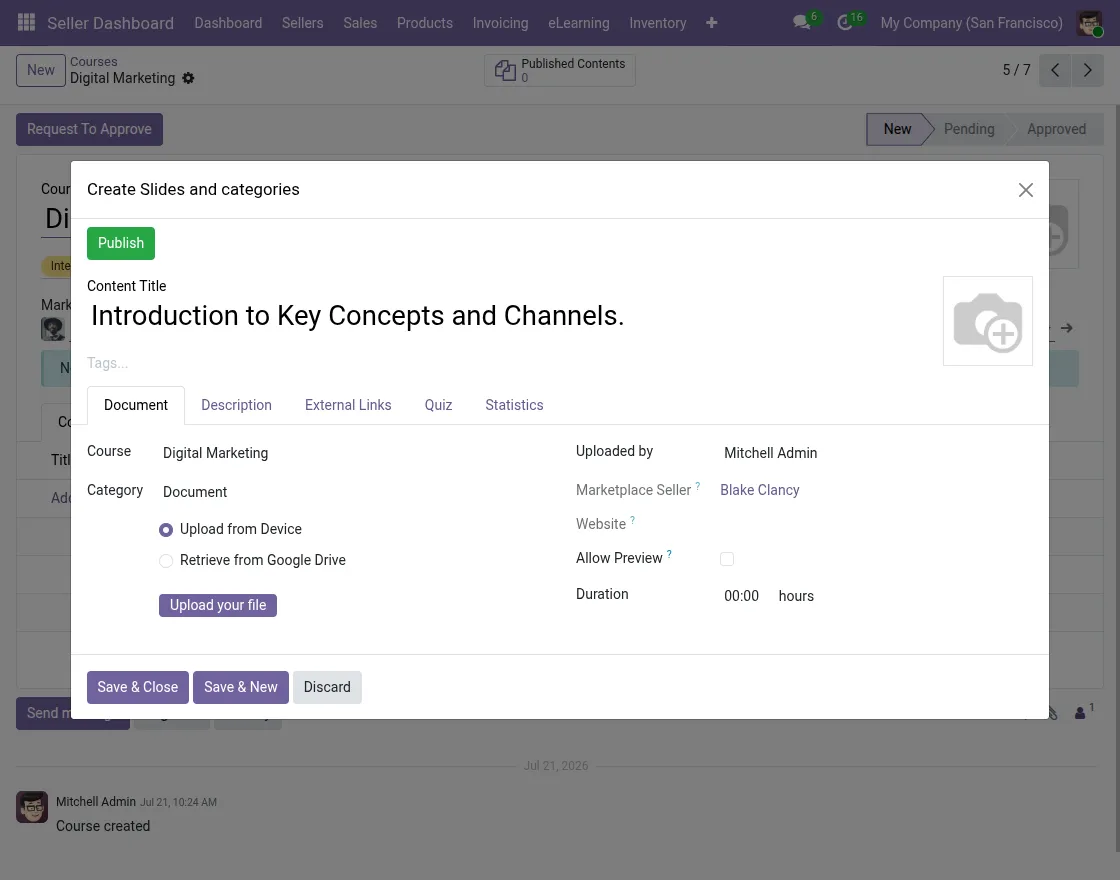Image resolution: width=1120 pixels, height=880 pixels.
Task: Select Retrieve from Google Drive option
Action: [166, 561]
